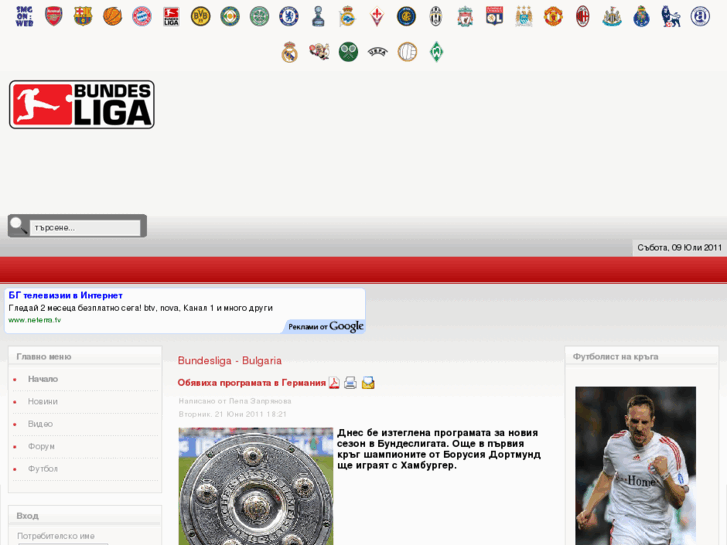Open Видео menu item
727x545 pixels.
point(40,424)
